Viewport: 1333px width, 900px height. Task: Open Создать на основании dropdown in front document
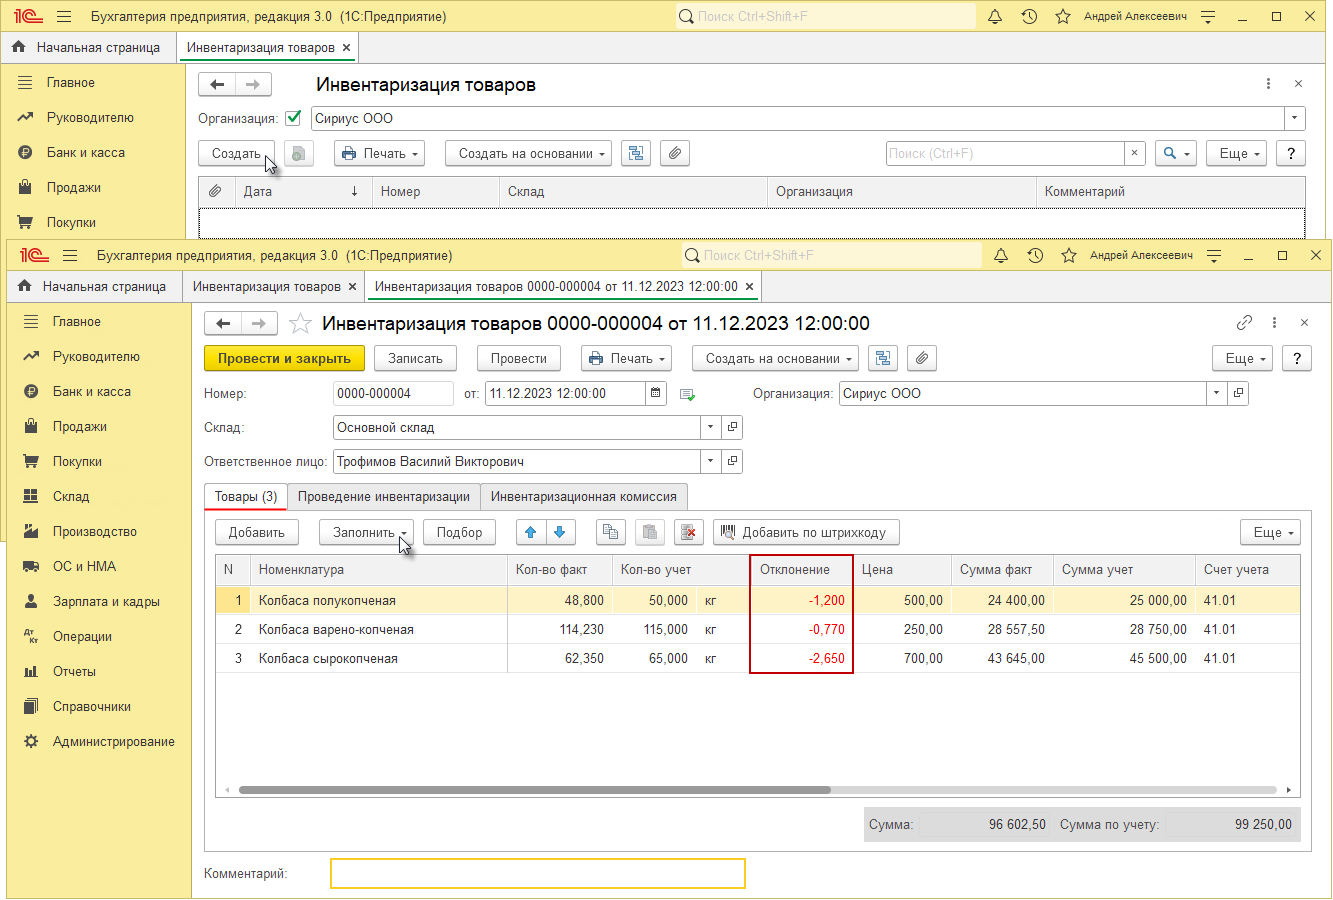tap(776, 358)
